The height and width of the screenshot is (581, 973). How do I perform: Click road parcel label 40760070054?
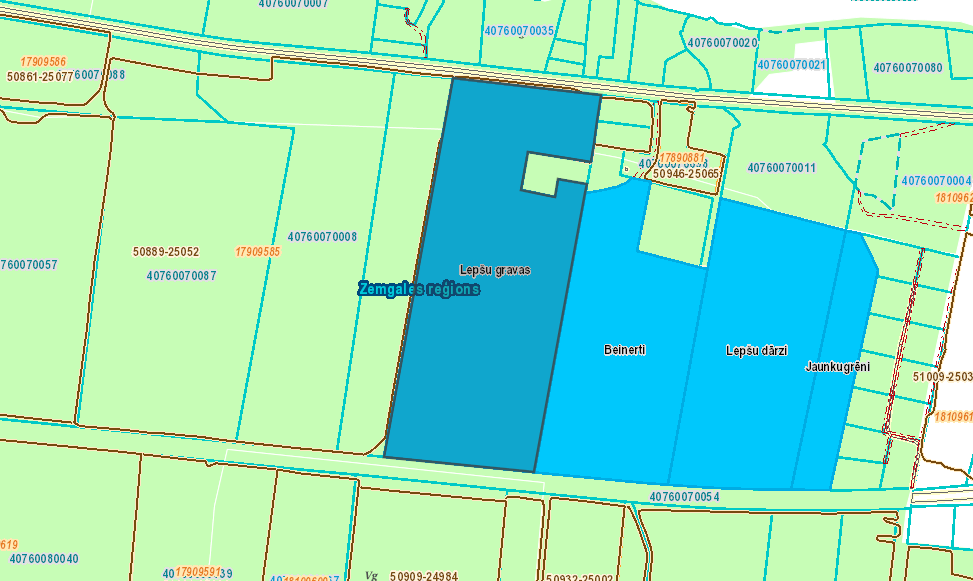click(x=684, y=496)
